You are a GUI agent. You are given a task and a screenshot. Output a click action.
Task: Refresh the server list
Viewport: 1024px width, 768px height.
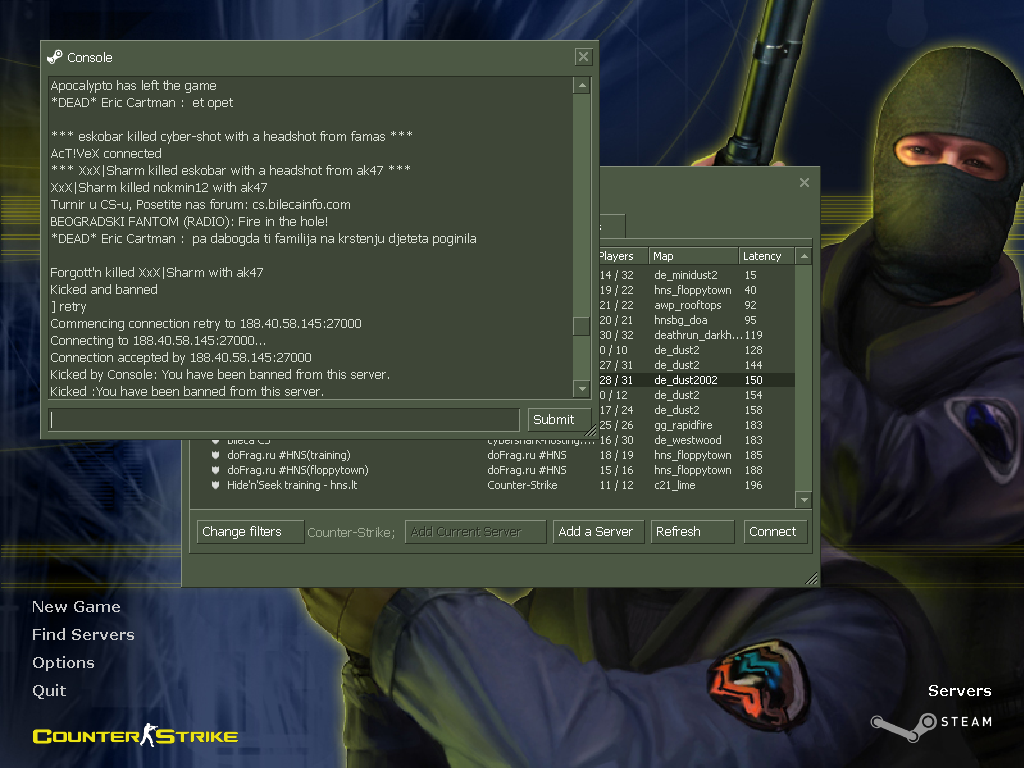tap(692, 532)
